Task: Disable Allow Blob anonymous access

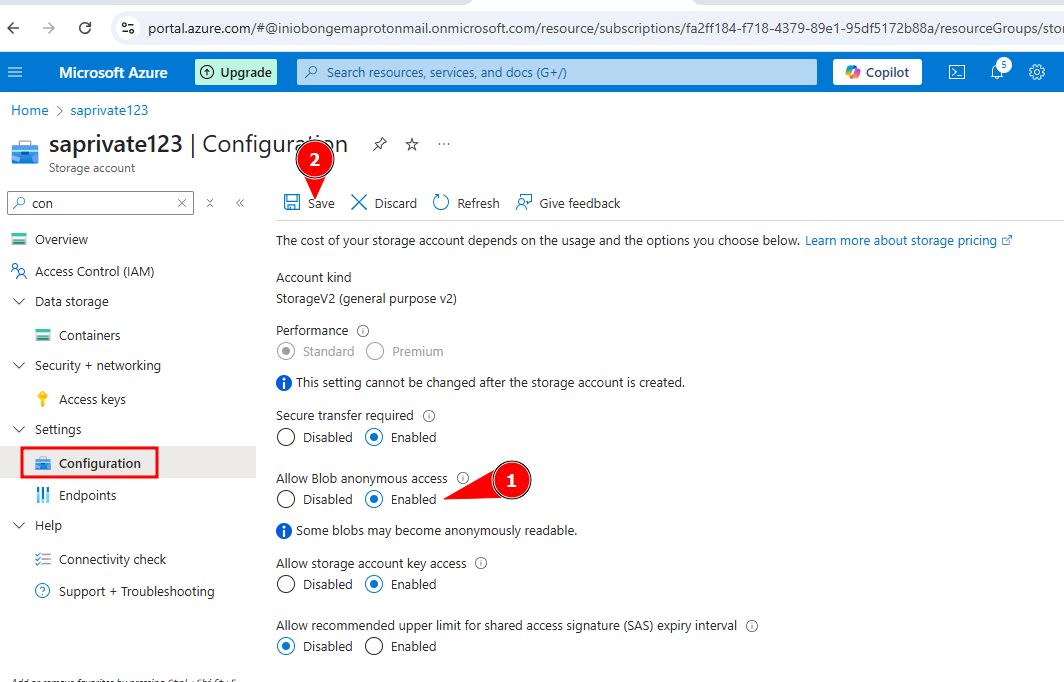Action: [286, 499]
